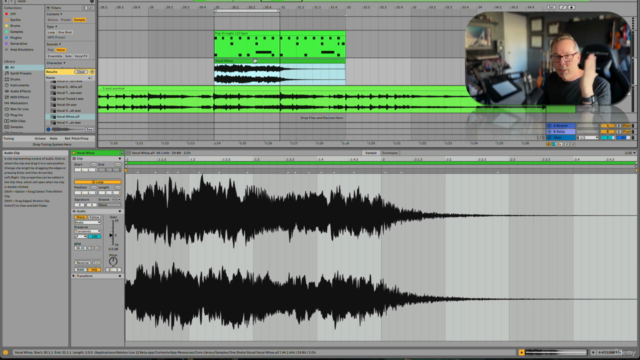Open the Audio Effects library category
Image resolution: width=640 pixels, height=360 pixels.
[x=20, y=91]
